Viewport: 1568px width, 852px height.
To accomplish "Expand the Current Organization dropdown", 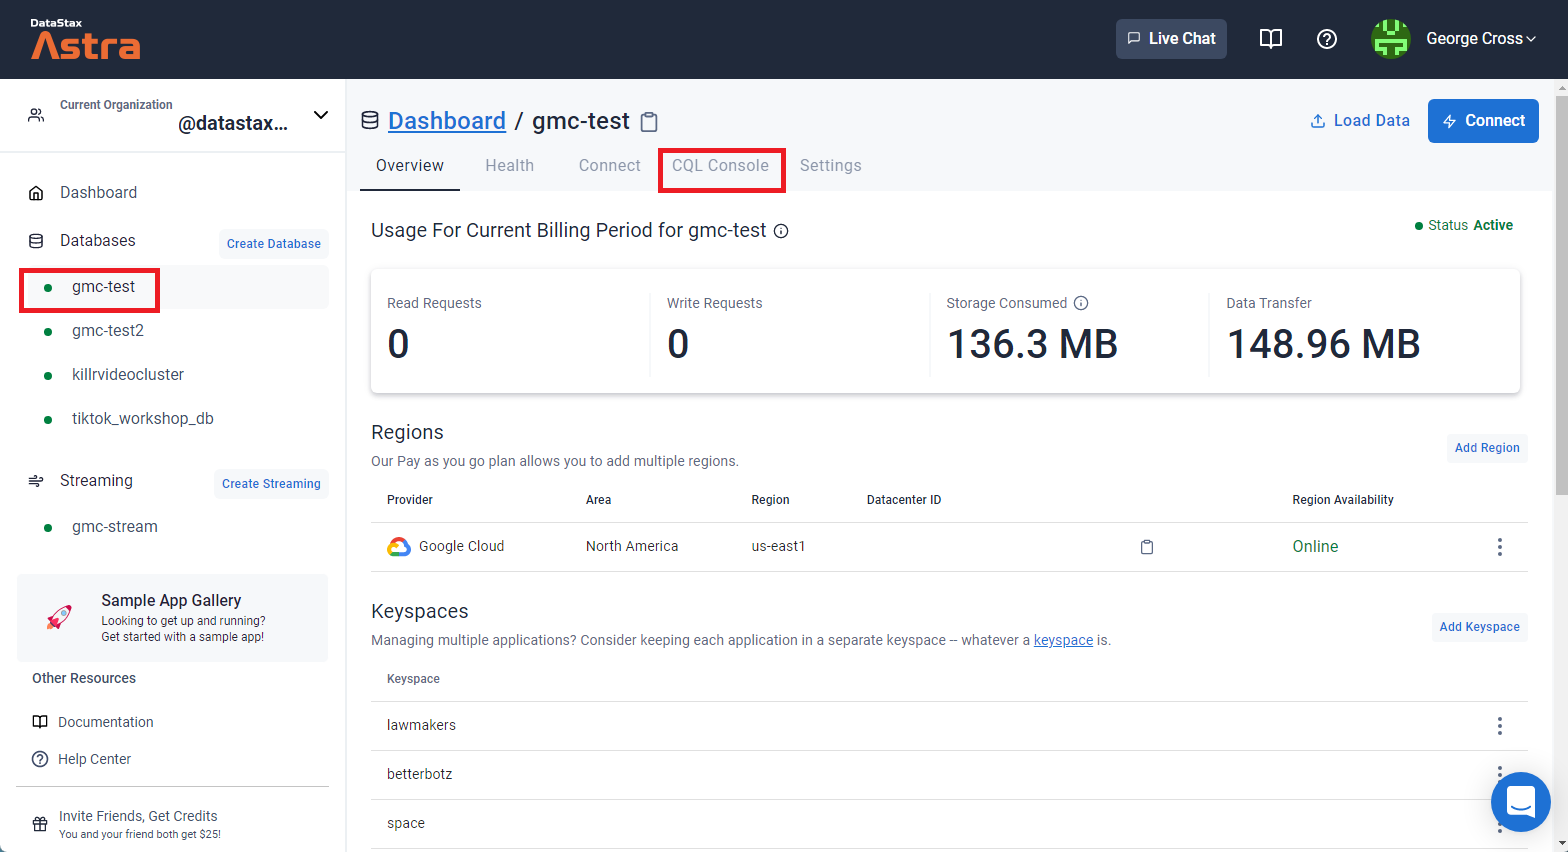I will coord(321,115).
